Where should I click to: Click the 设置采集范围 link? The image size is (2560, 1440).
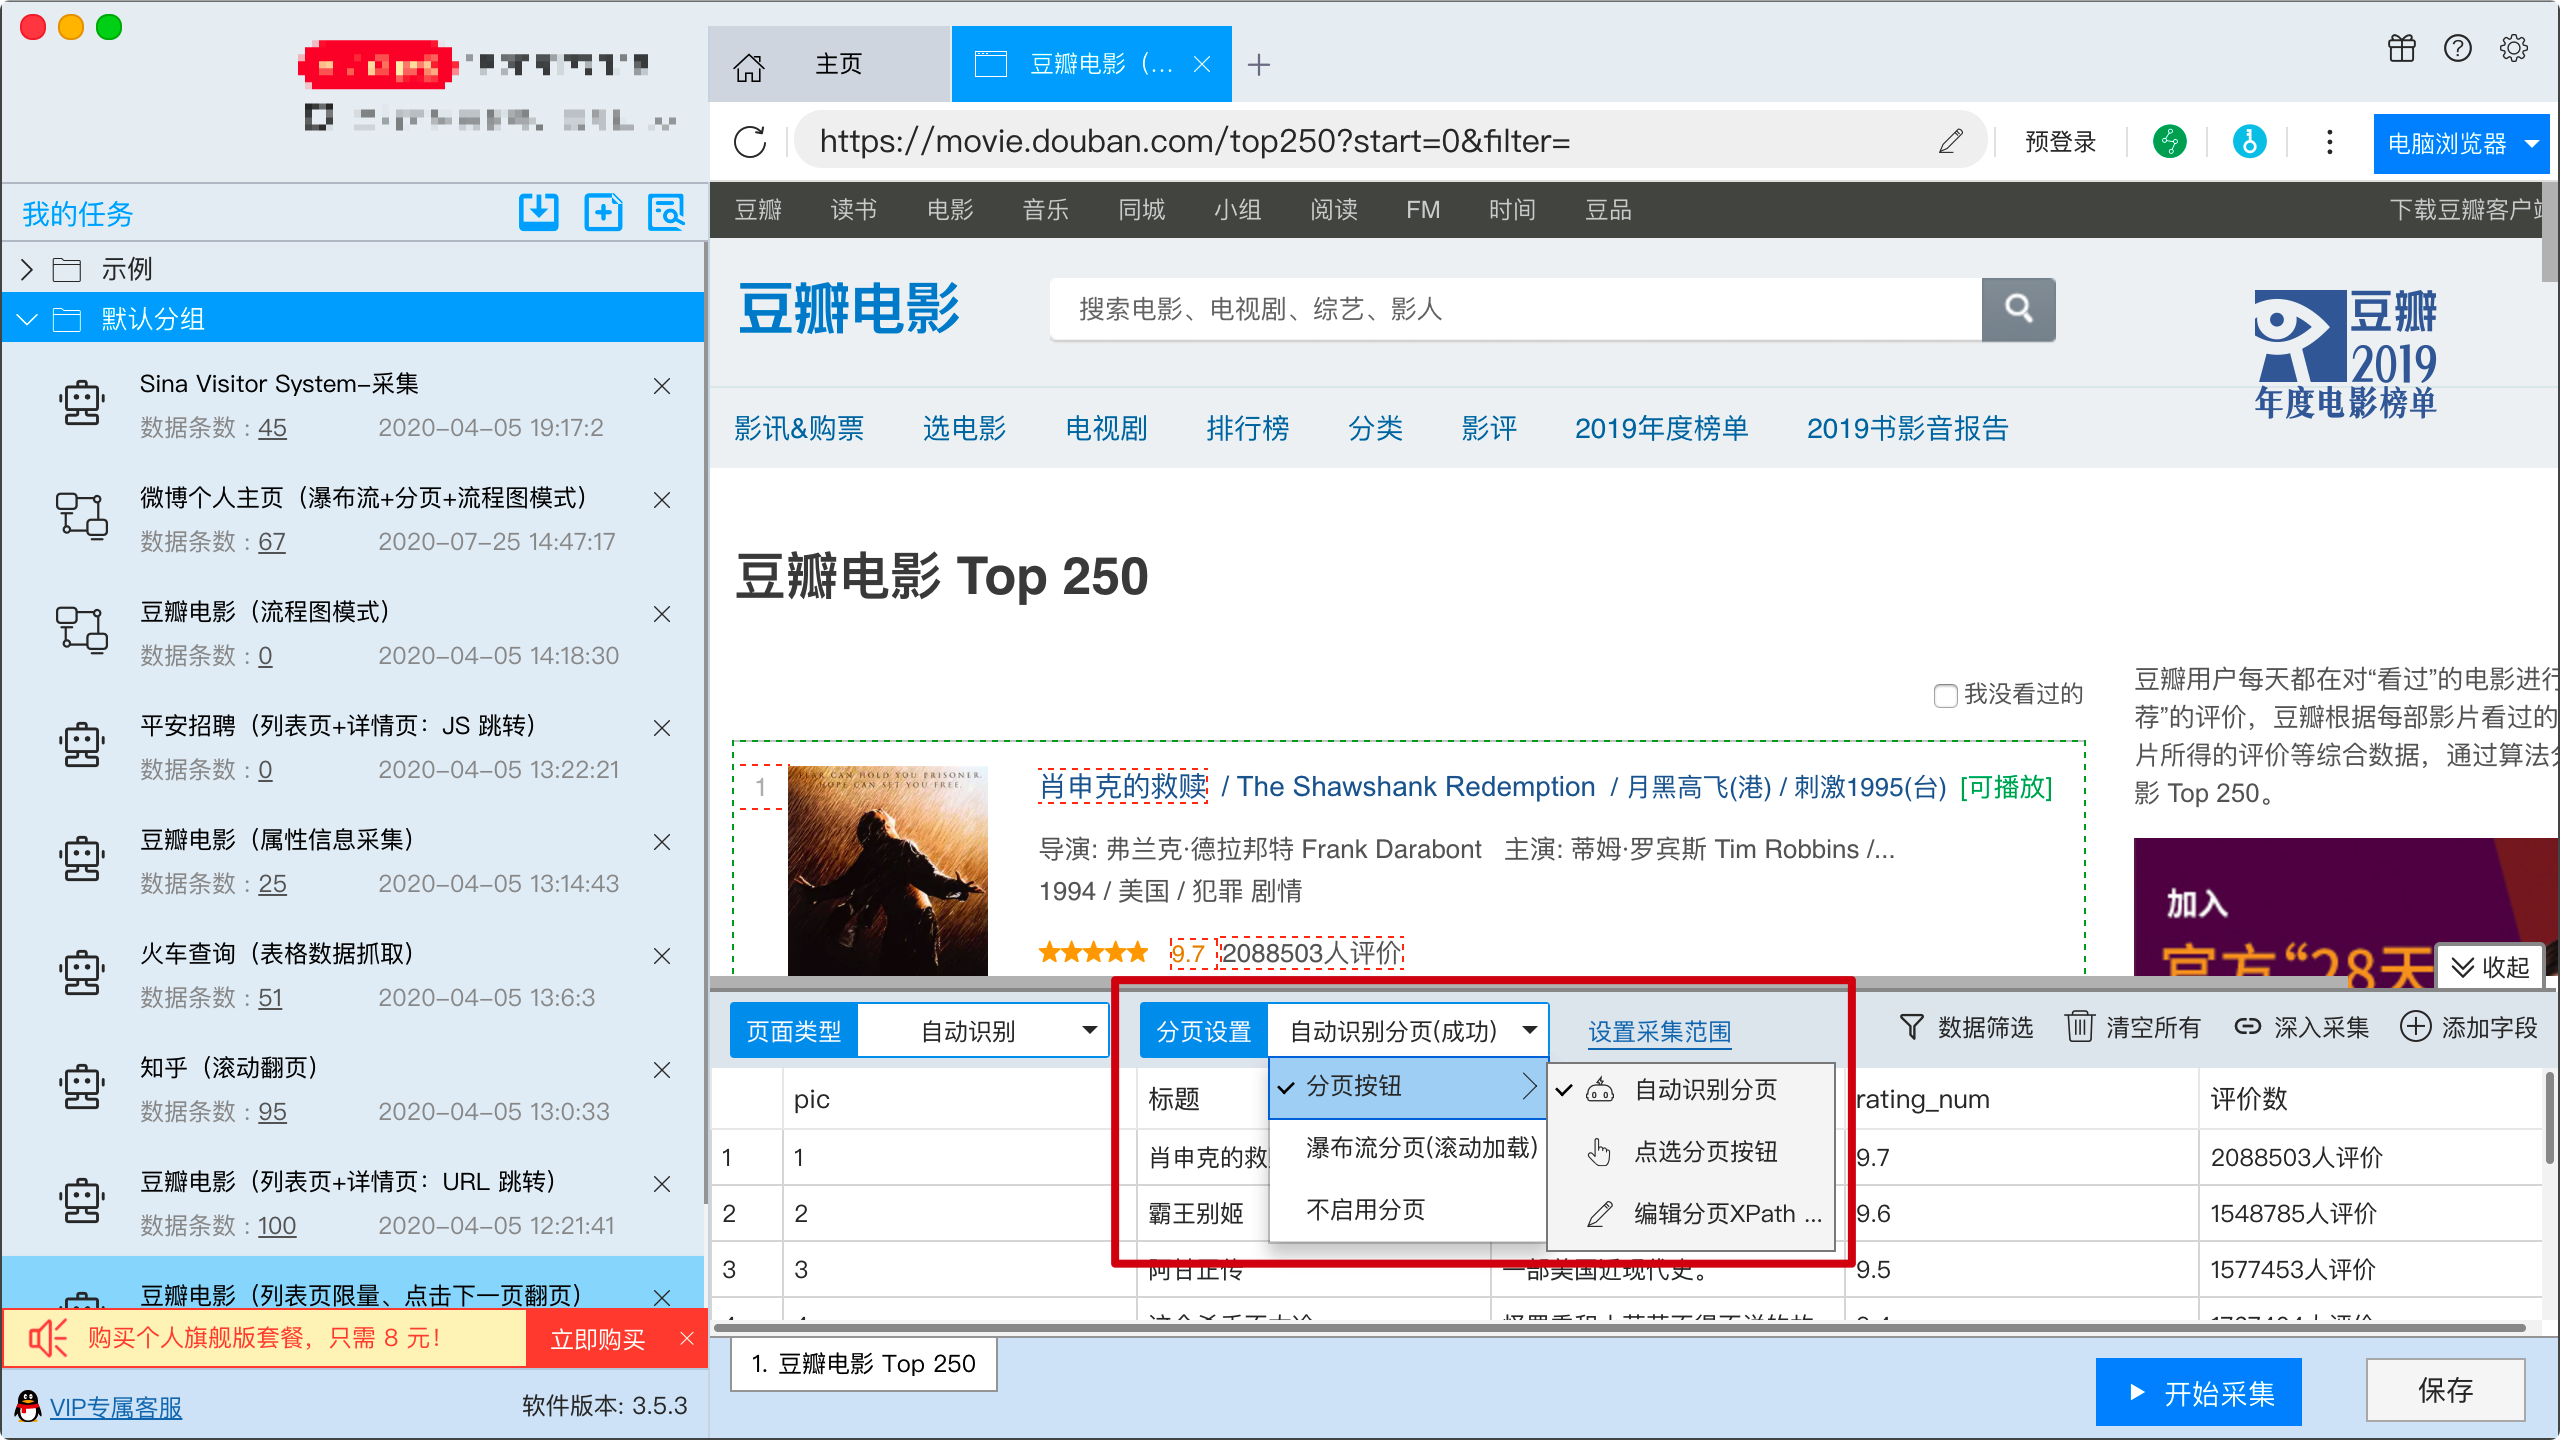point(1659,1031)
